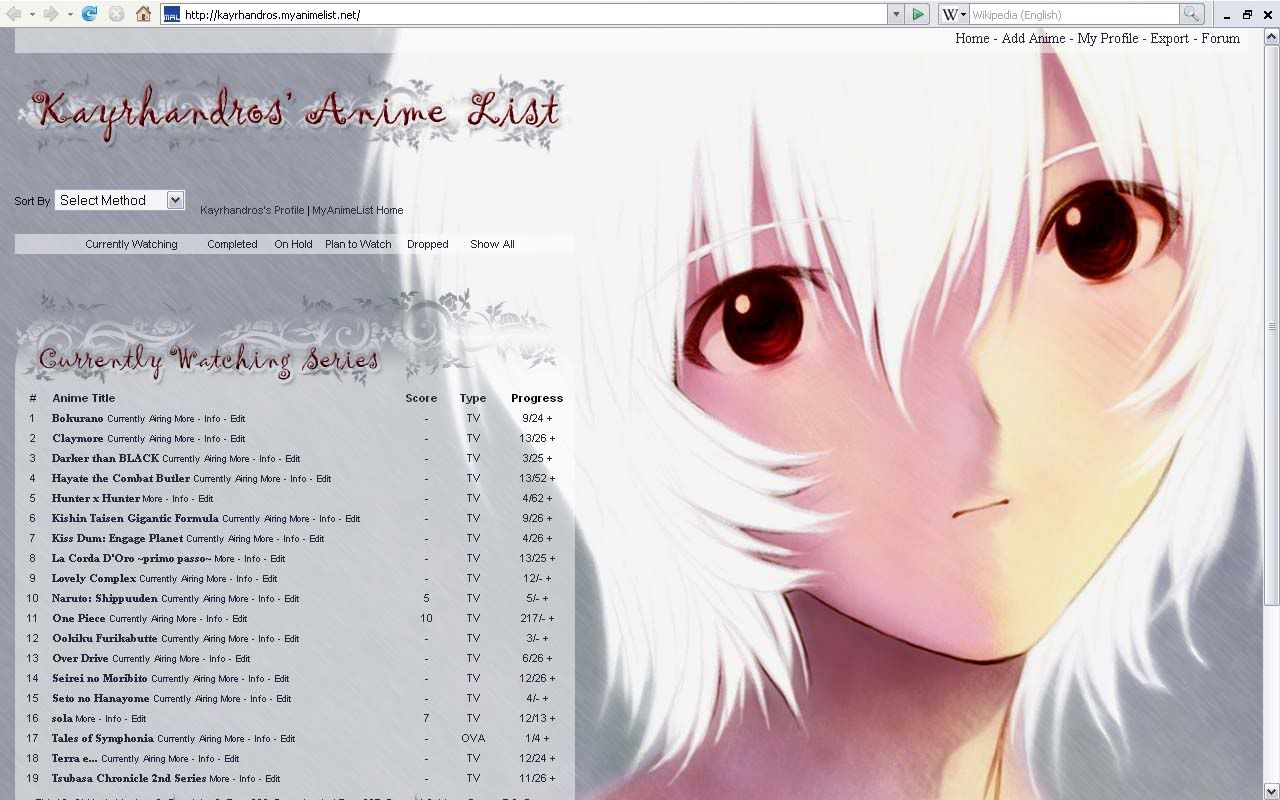The image size is (1280, 800).
Task: Open Kayrhandros's Profile link
Action: [252, 210]
